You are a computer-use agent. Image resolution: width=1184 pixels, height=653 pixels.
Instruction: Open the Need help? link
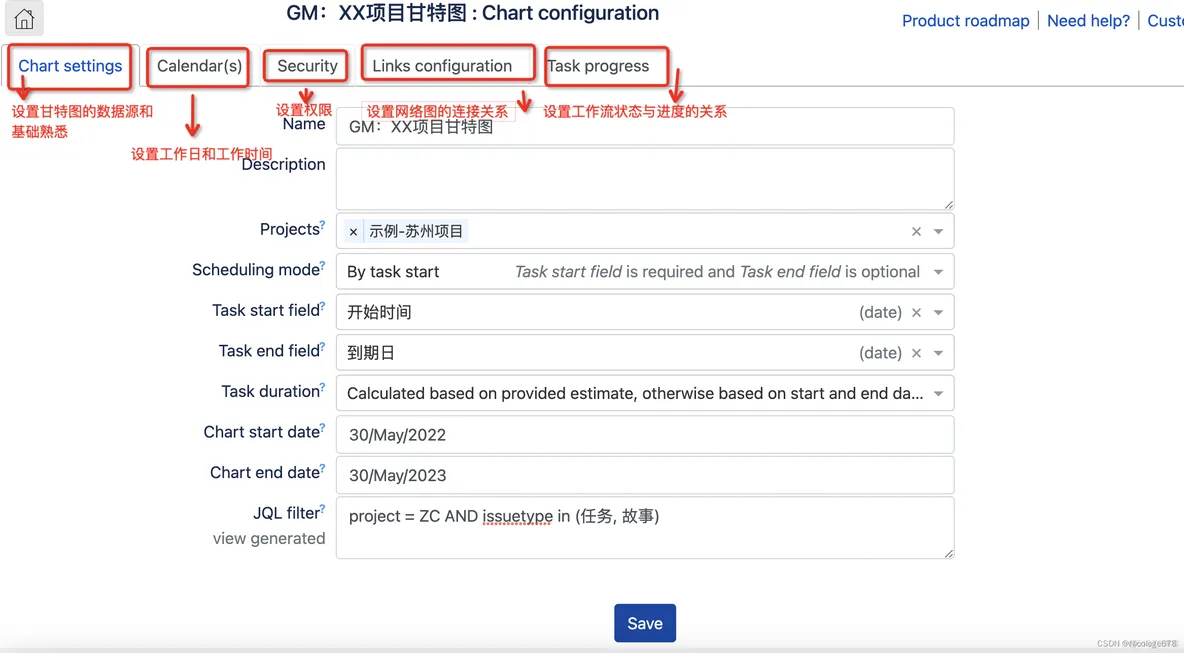(1088, 21)
